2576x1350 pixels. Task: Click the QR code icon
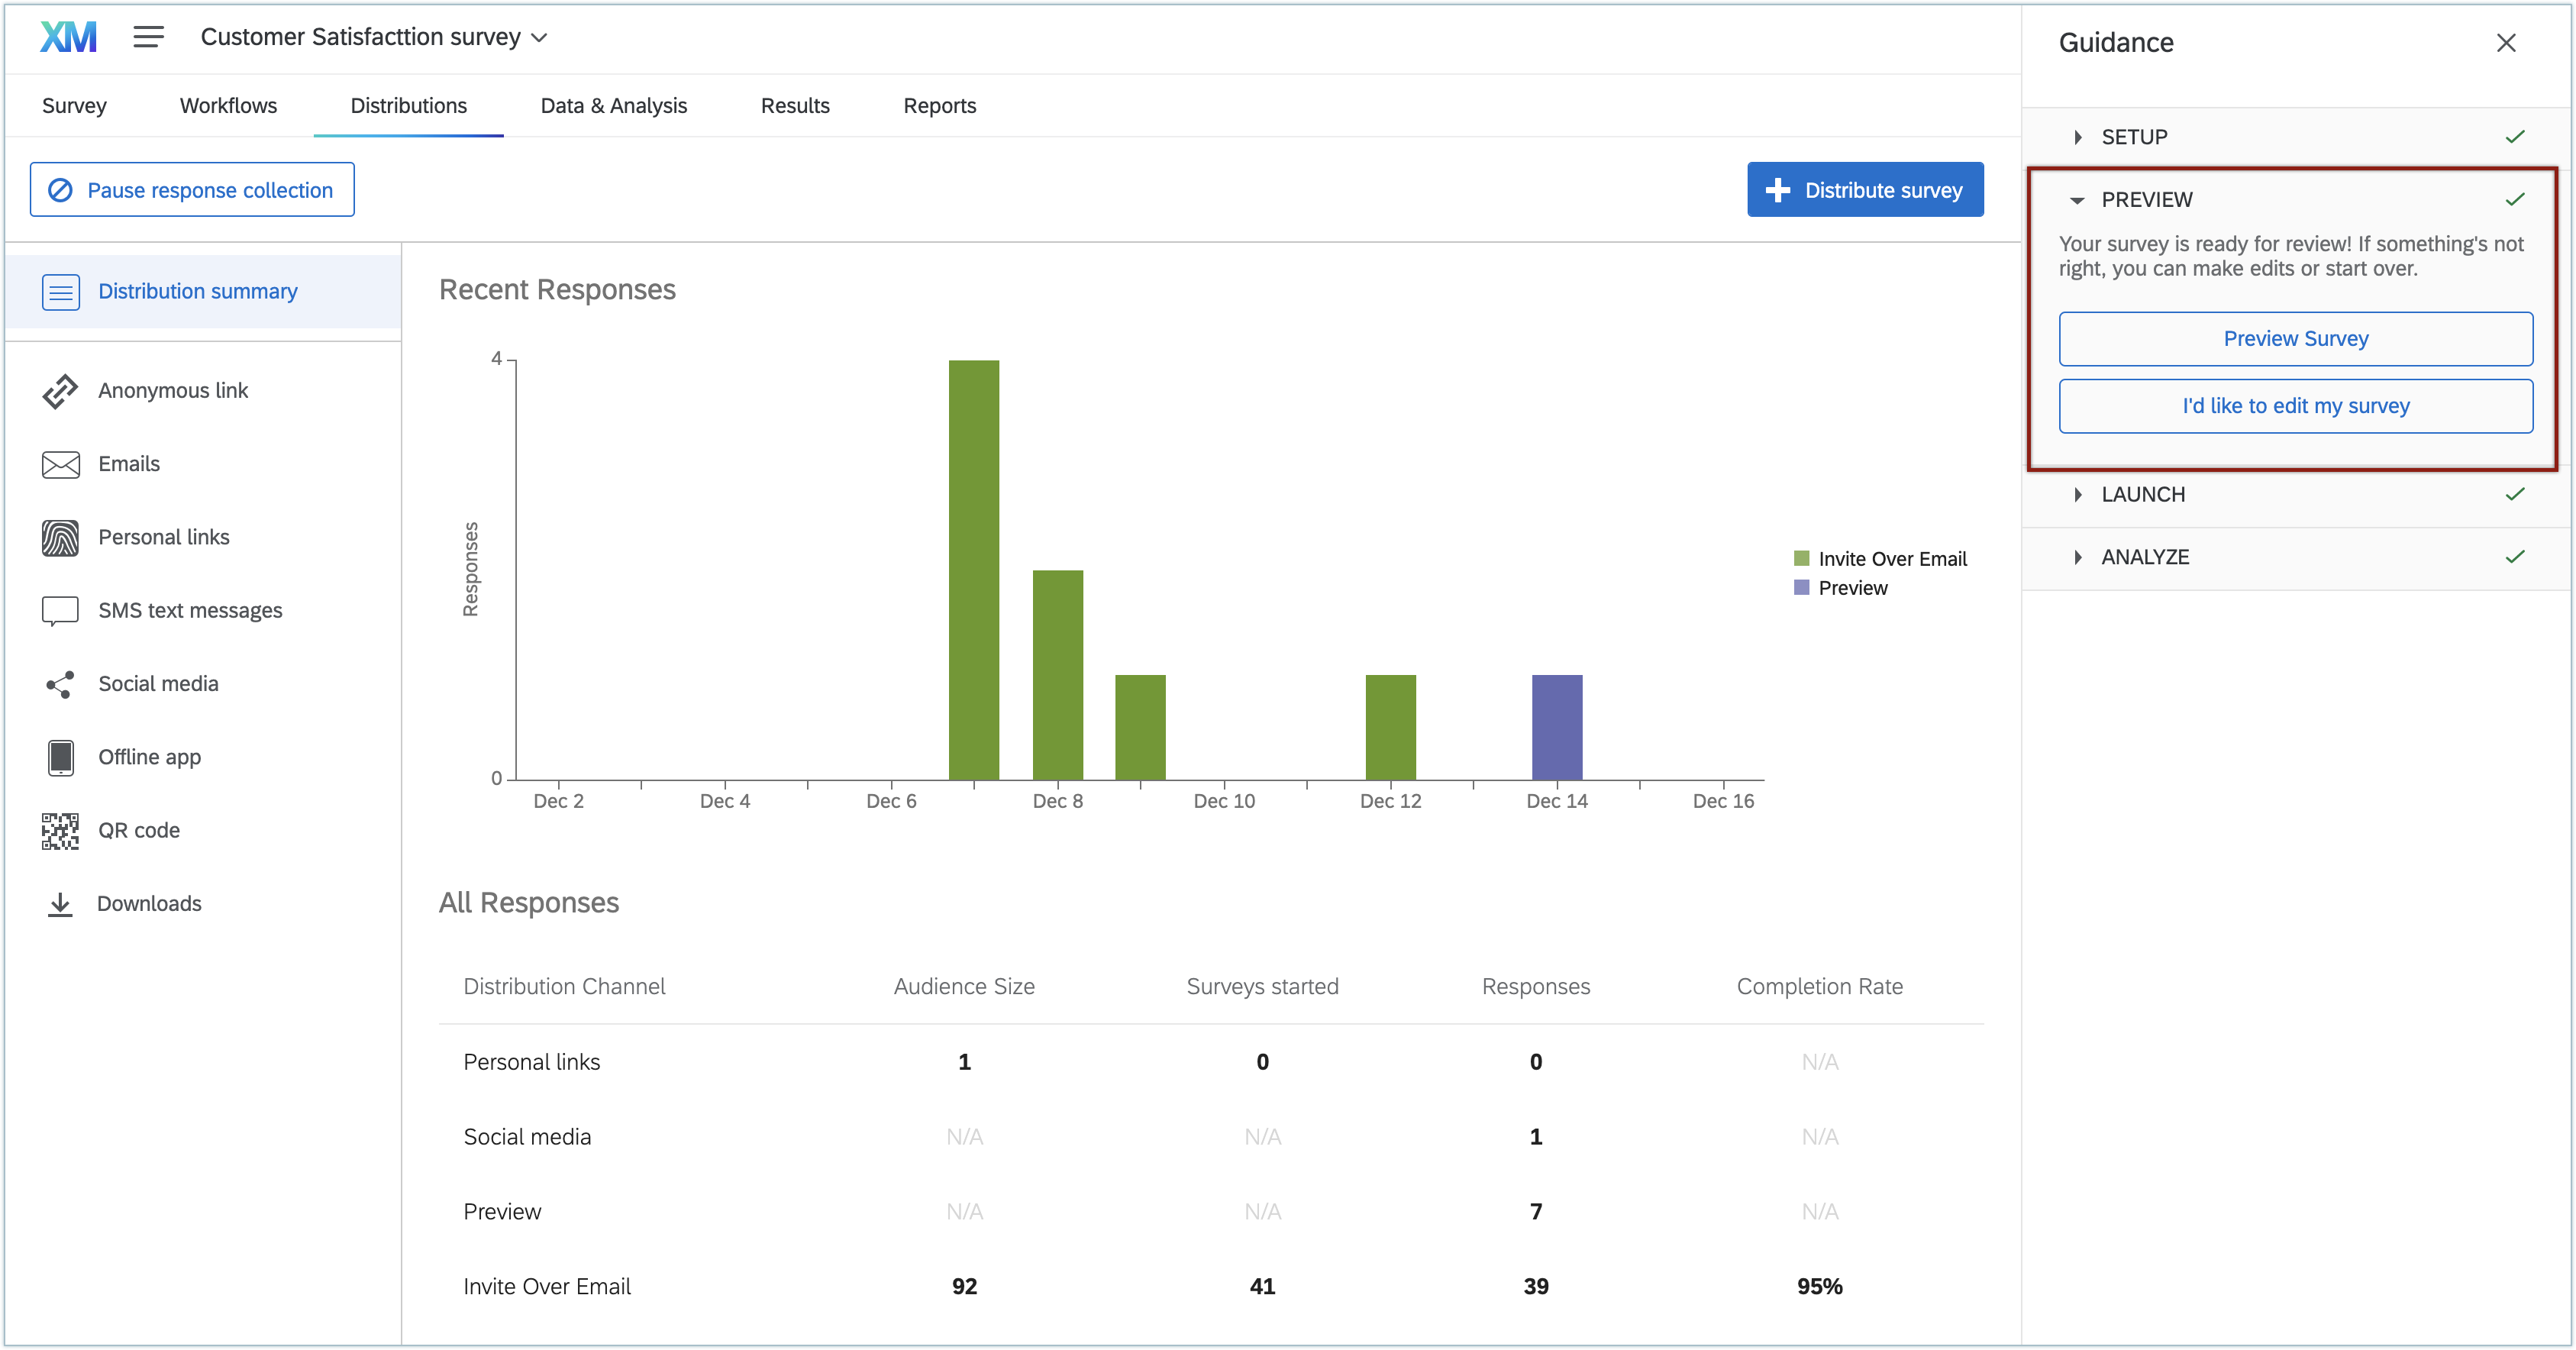point(60,831)
